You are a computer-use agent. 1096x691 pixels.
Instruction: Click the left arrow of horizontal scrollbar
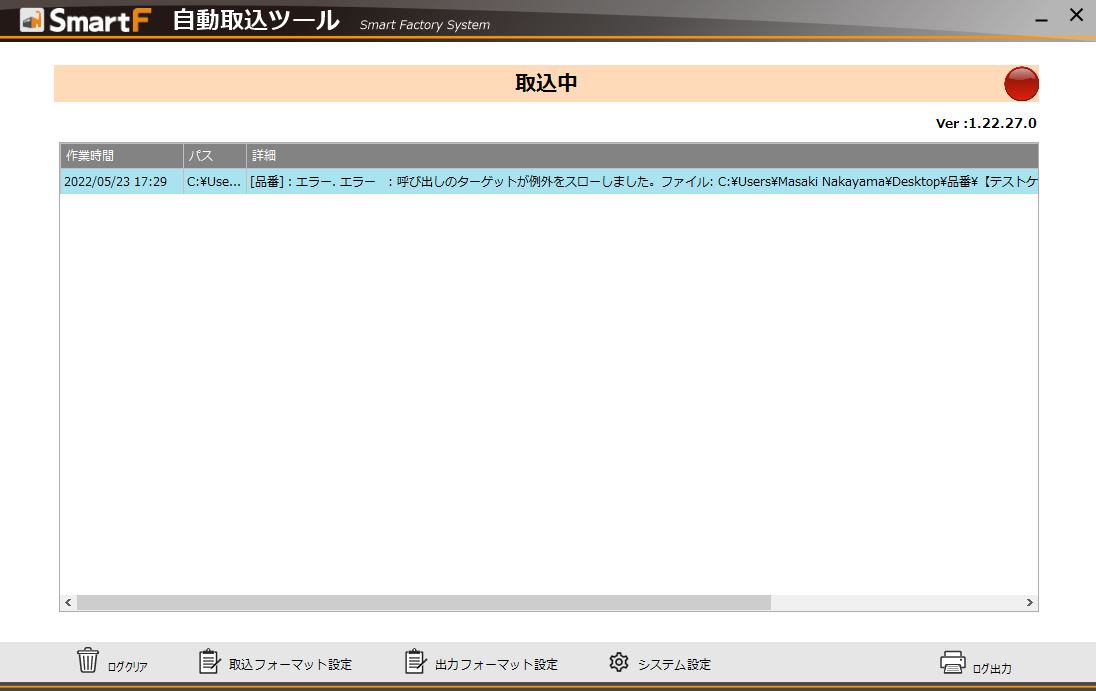pos(67,602)
